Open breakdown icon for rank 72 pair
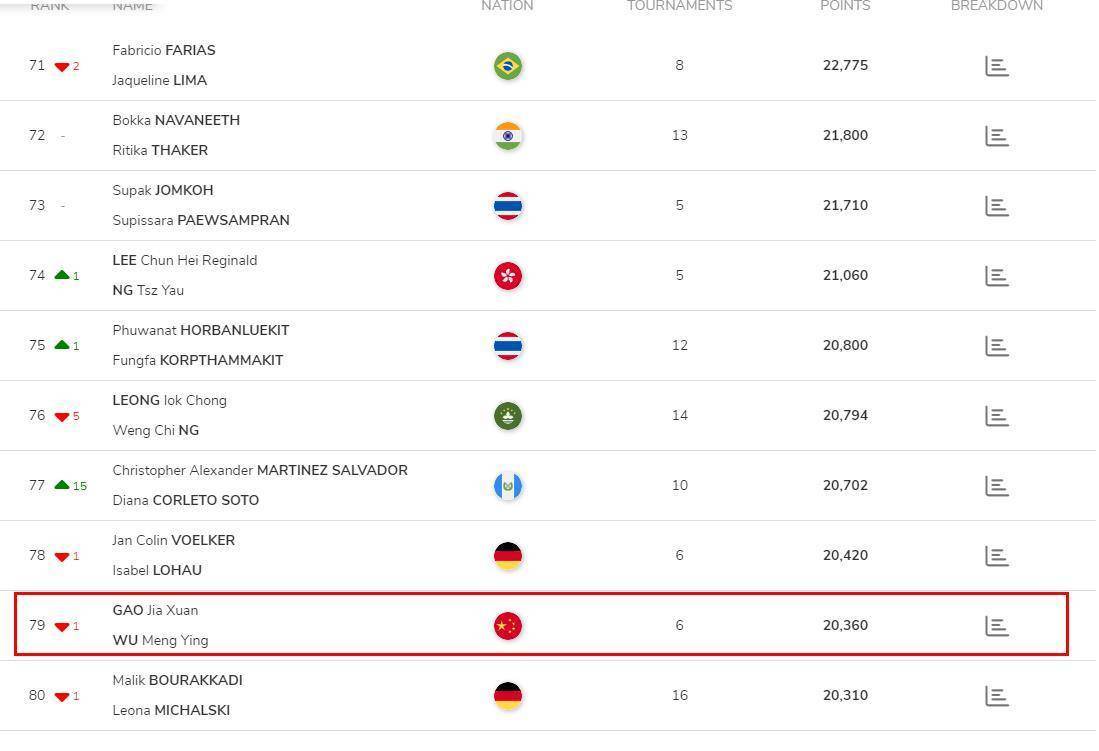Viewport: 1099px width, 751px height. point(997,136)
